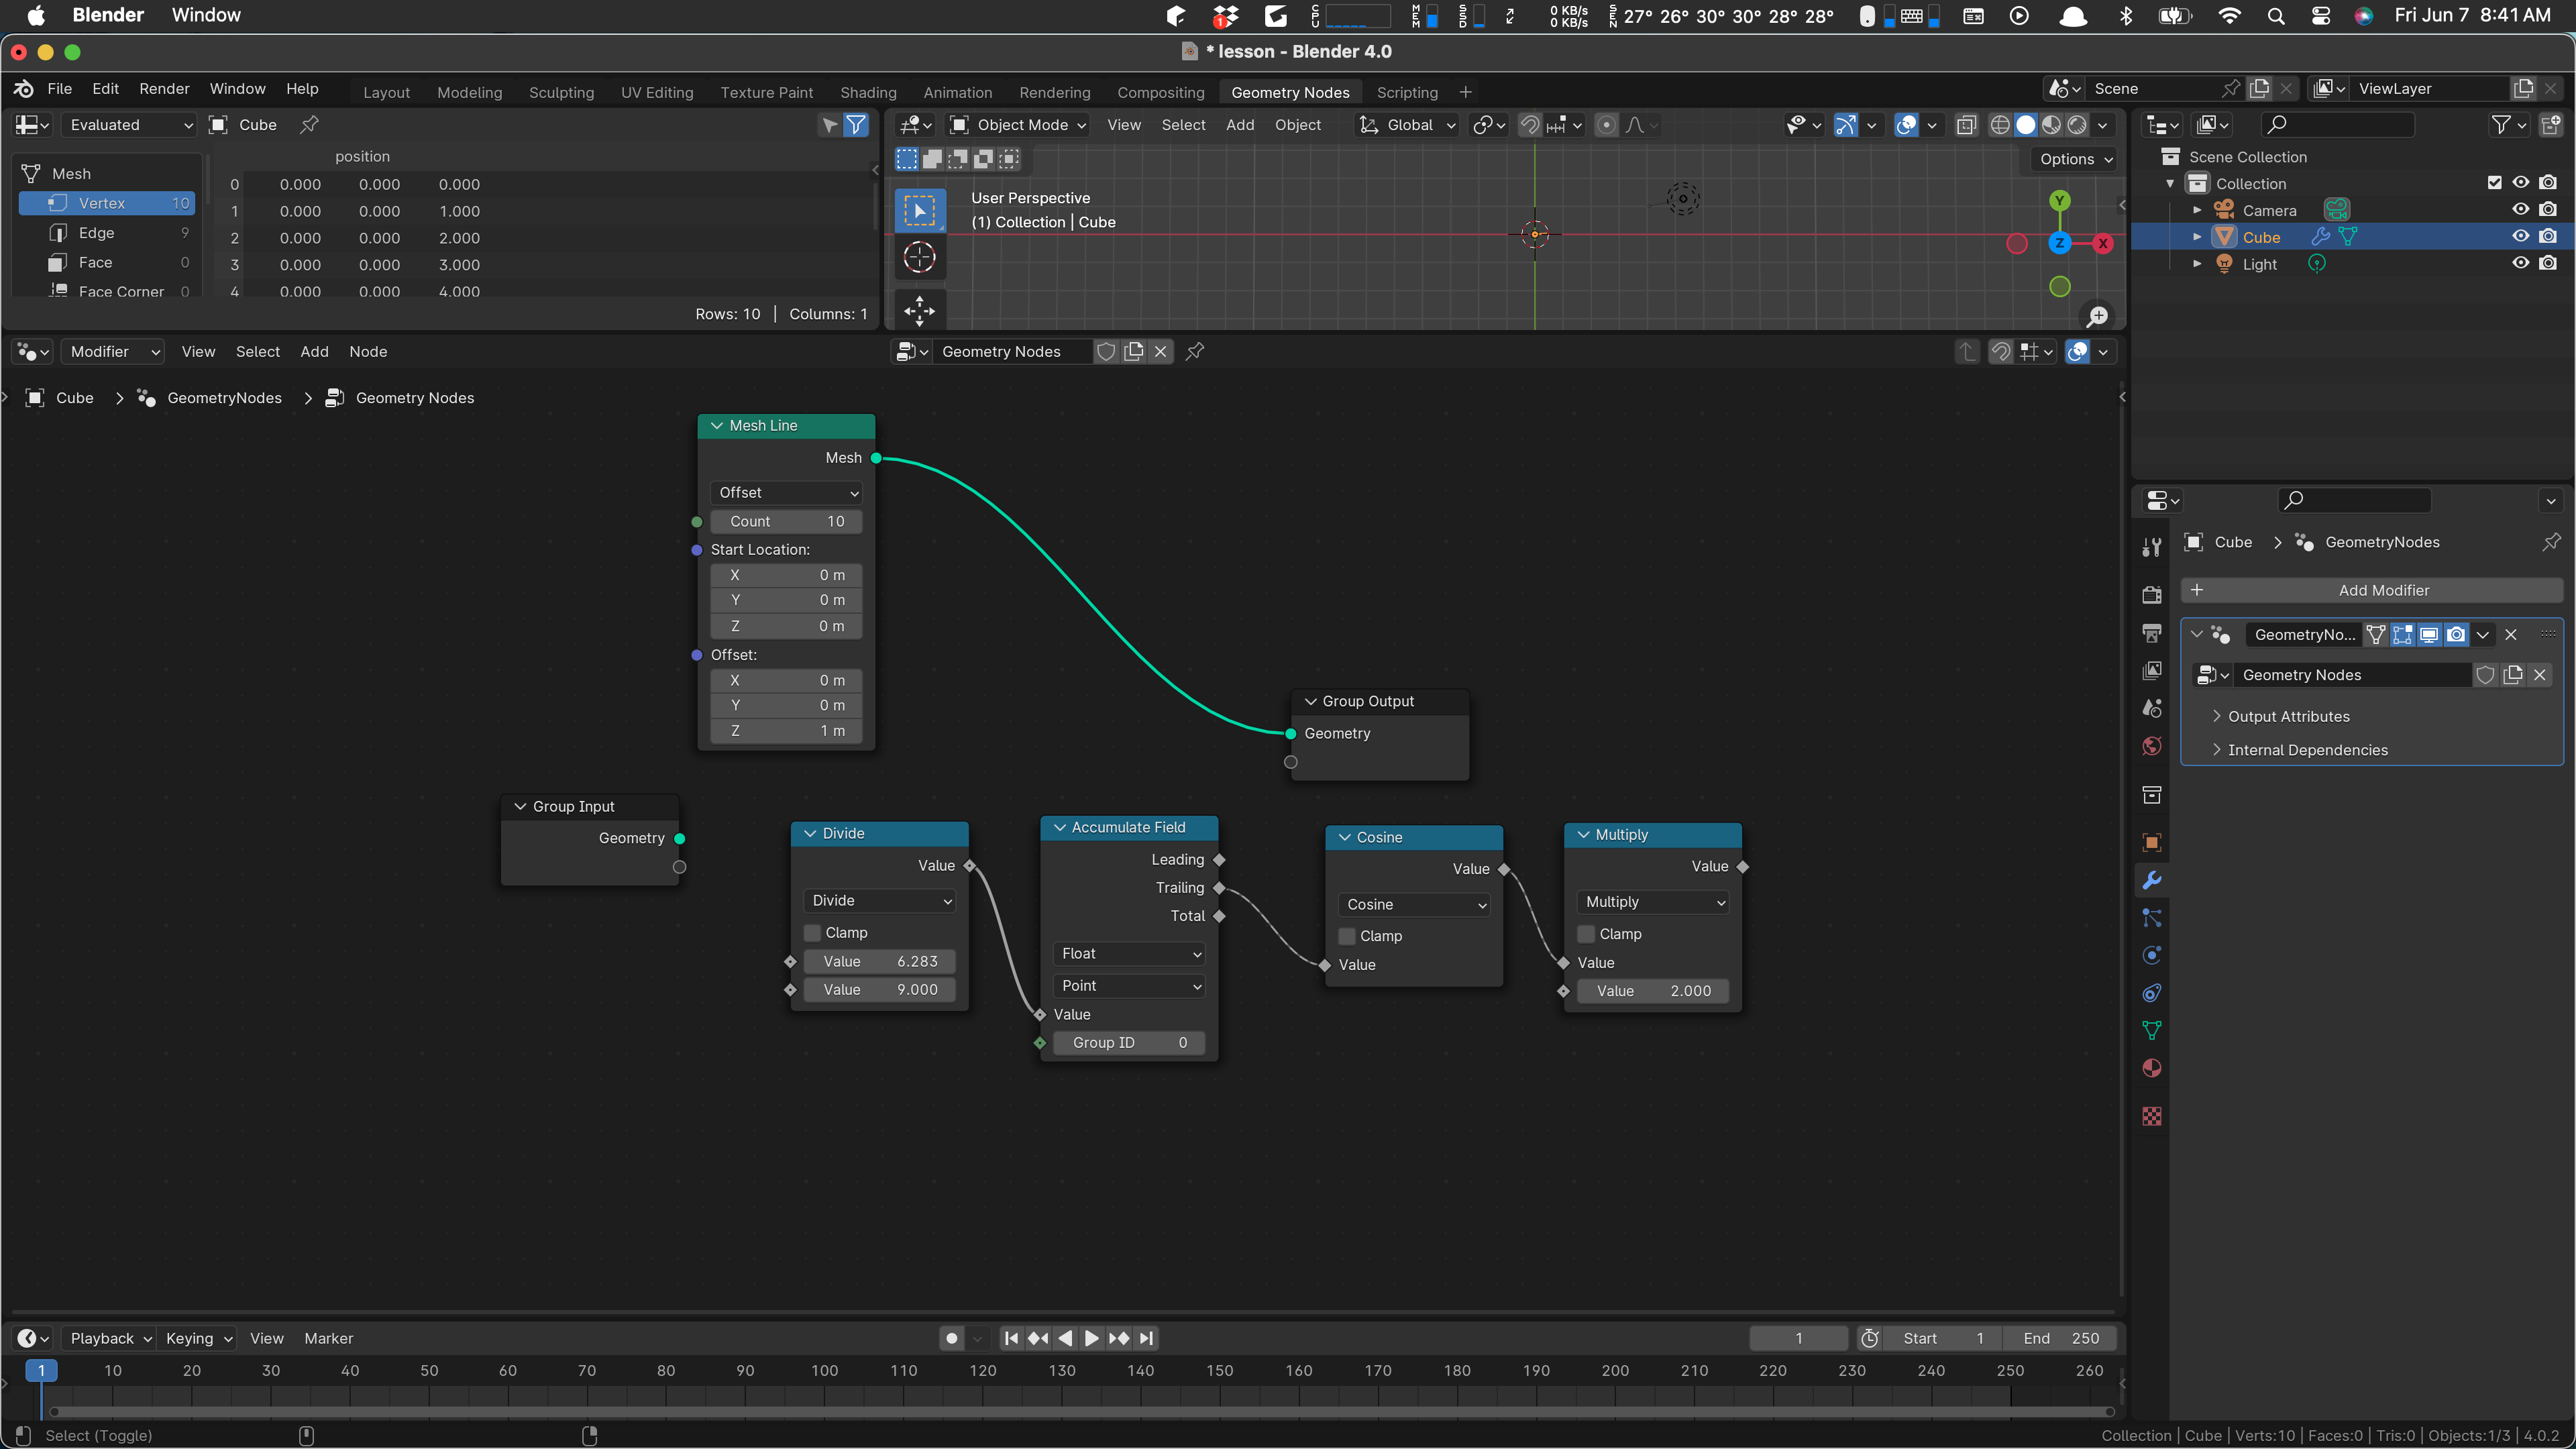
Task: Pin the Geometry Nodes node tree
Action: coord(1195,351)
